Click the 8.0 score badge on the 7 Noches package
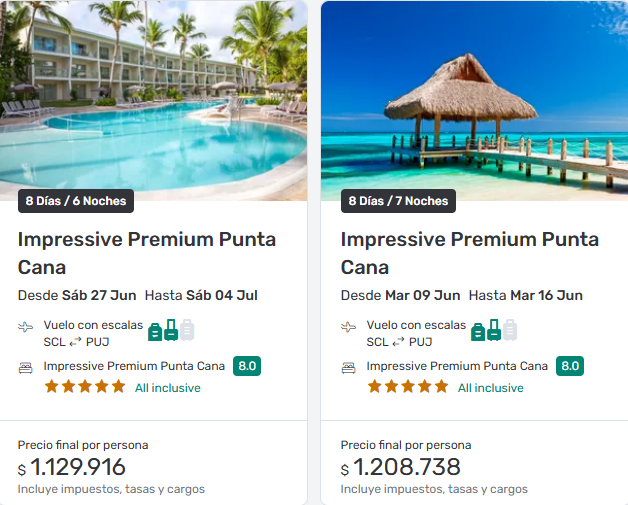The image size is (628, 505). point(570,366)
